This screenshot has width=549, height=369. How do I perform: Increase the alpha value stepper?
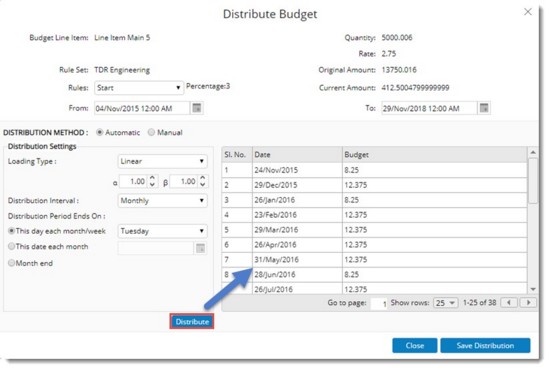pyautogui.click(x=152, y=178)
